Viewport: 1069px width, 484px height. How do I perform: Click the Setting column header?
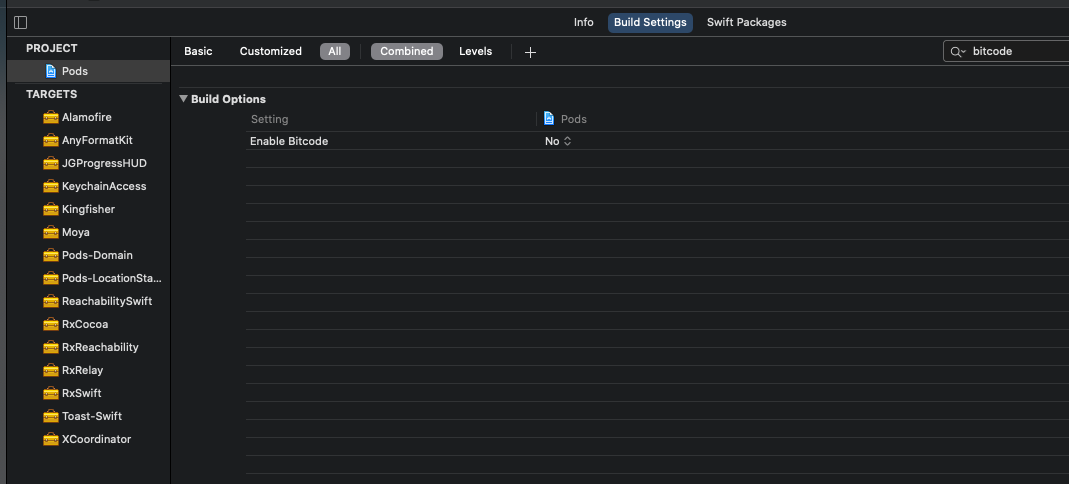click(x=270, y=119)
